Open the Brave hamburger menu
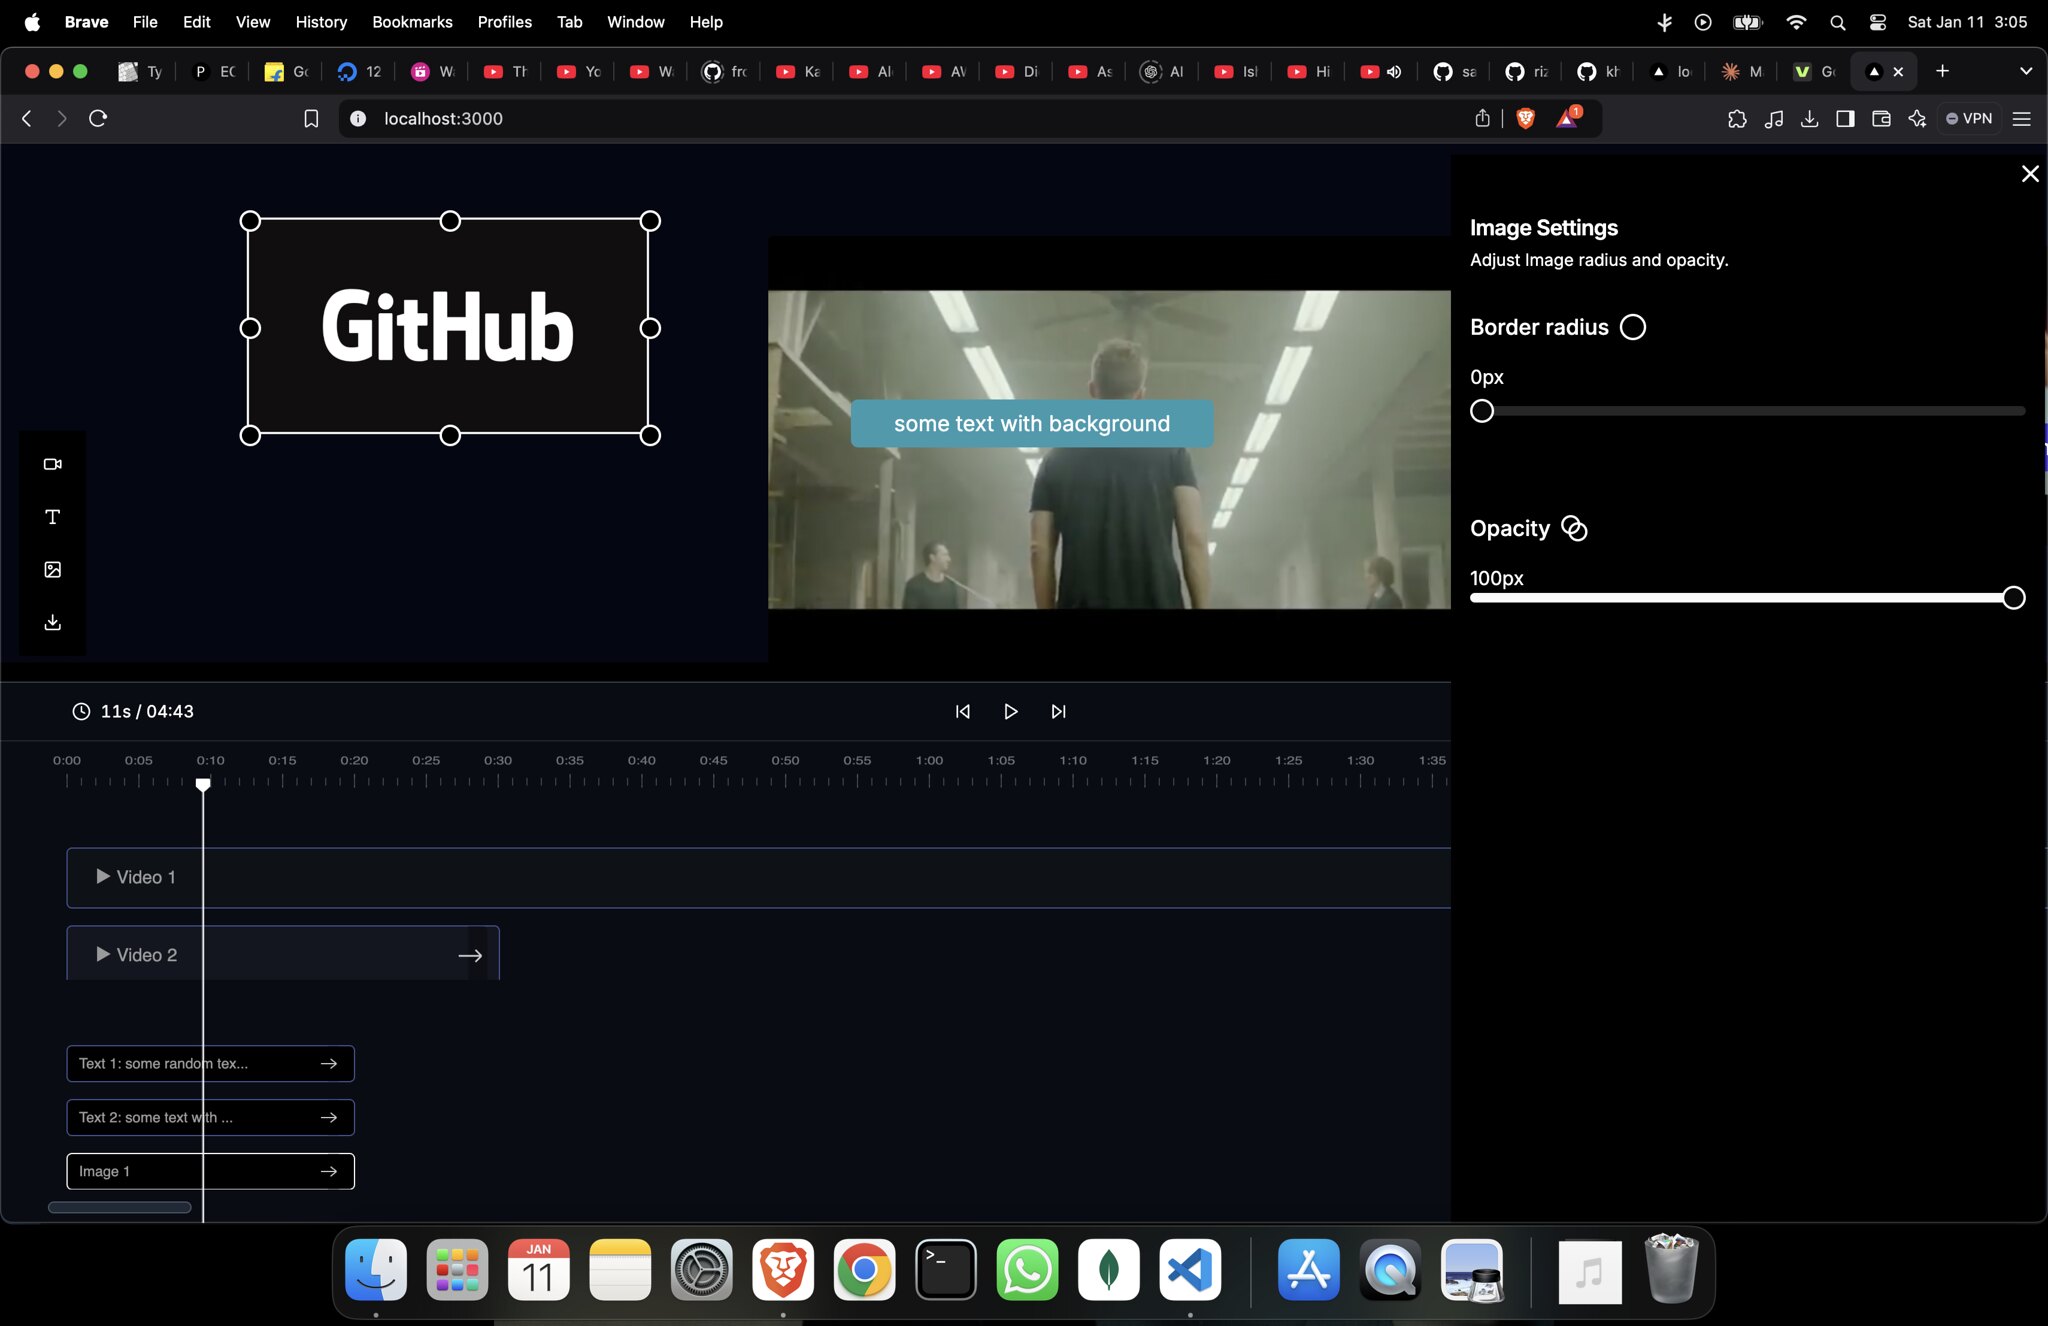Screen dimensions: 2048x1326 [x=2021, y=119]
